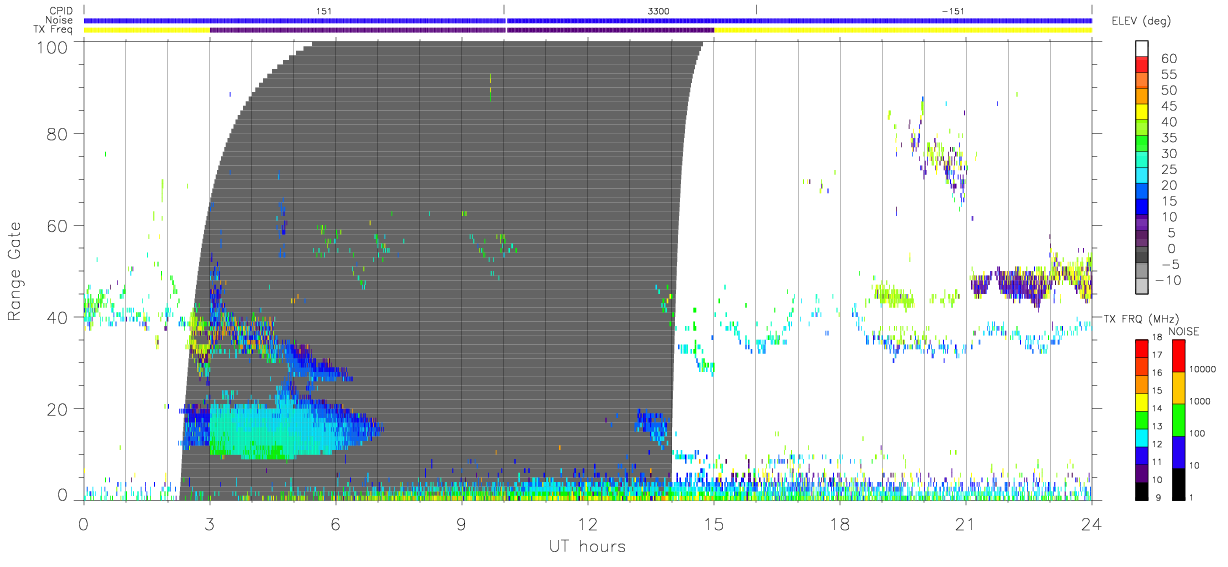Click NOISE legend label '1000'
This screenshot has height=567, width=1228.
[x=1200, y=402]
